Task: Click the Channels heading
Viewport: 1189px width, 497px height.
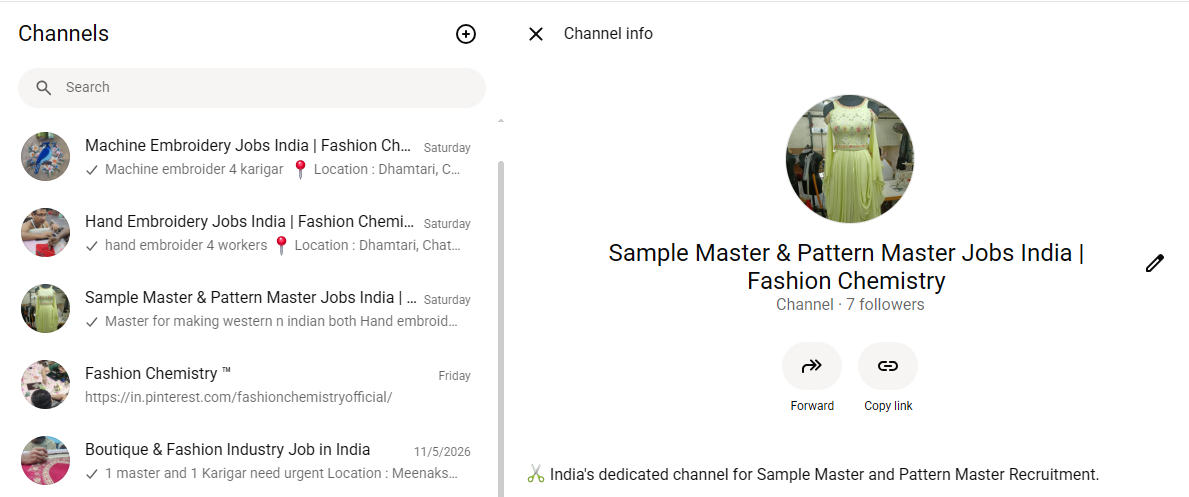Action: (x=64, y=33)
